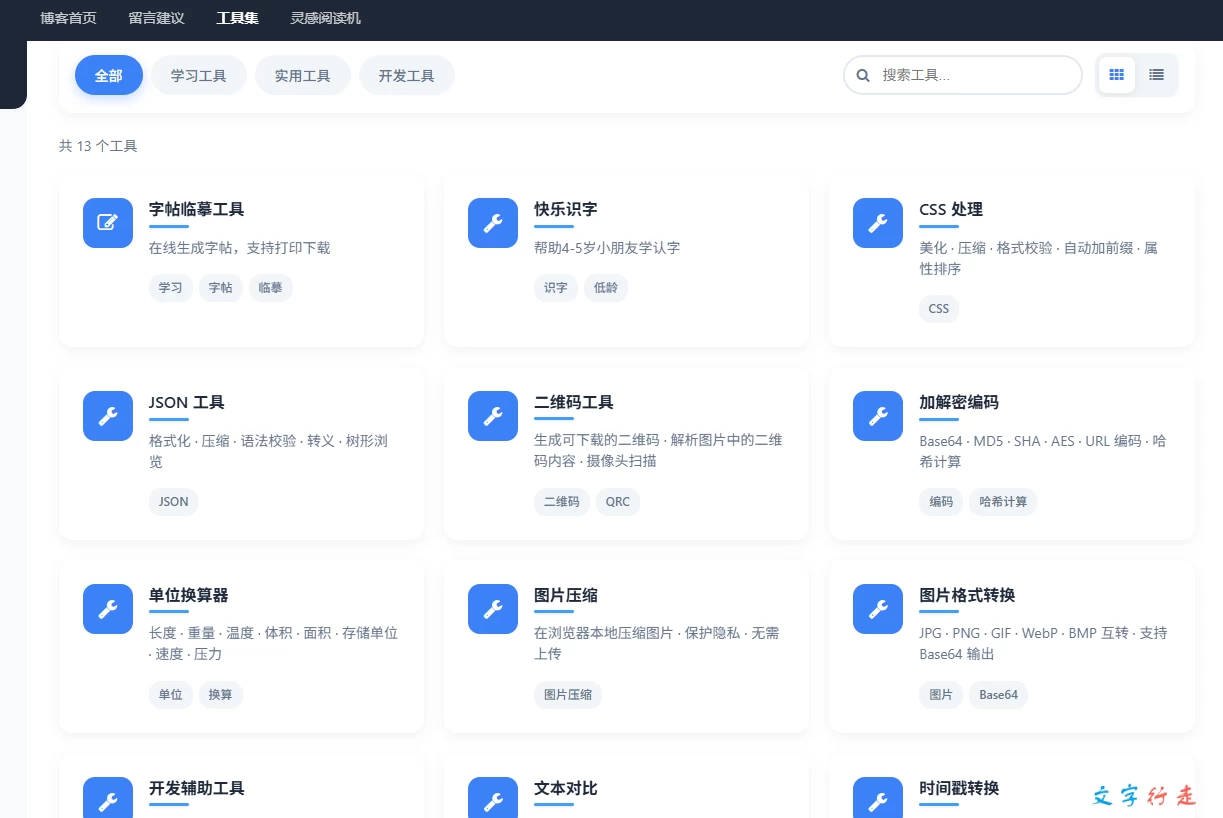Screen dimensions: 1223x818
Task: Open the 加解密编码 title link
Action: (959, 402)
